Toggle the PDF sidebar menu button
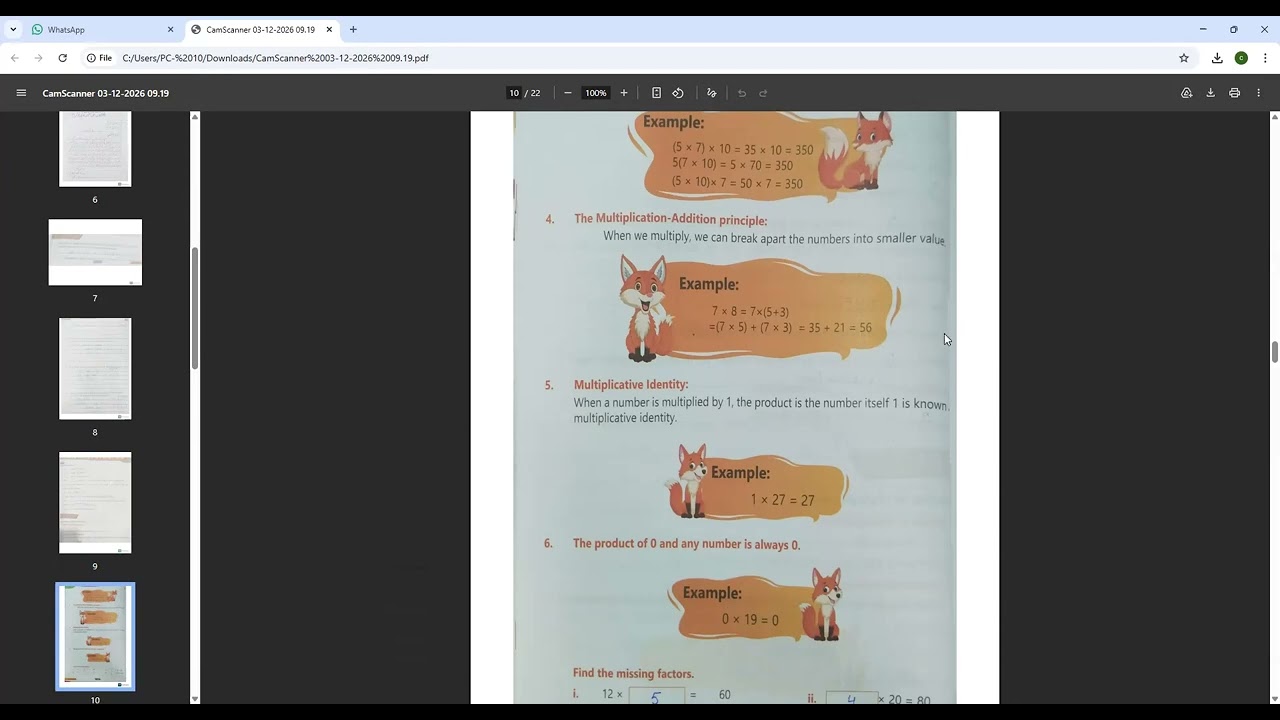 point(21,93)
